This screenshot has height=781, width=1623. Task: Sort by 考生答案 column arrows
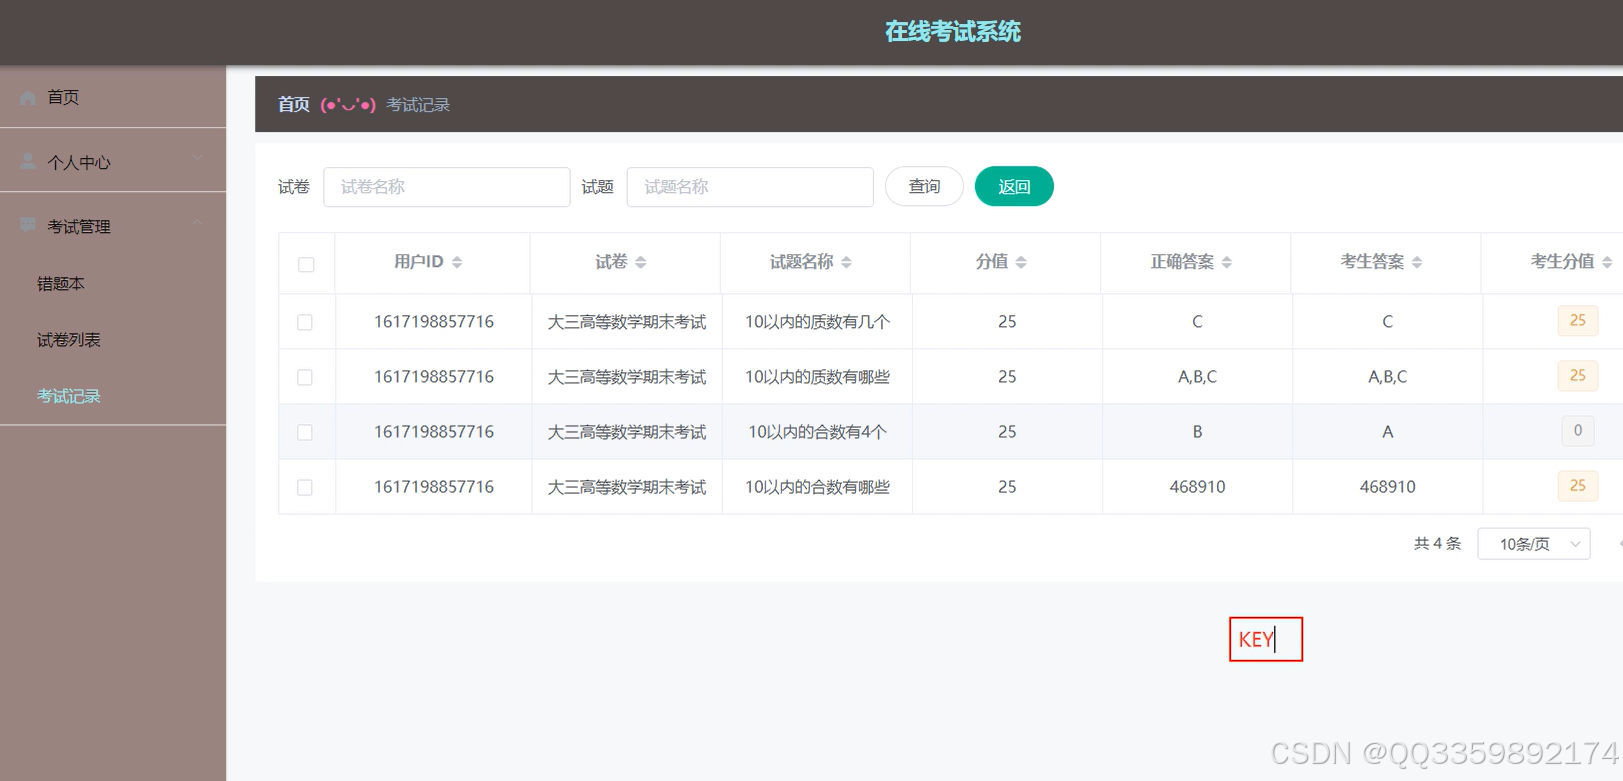(x=1417, y=262)
